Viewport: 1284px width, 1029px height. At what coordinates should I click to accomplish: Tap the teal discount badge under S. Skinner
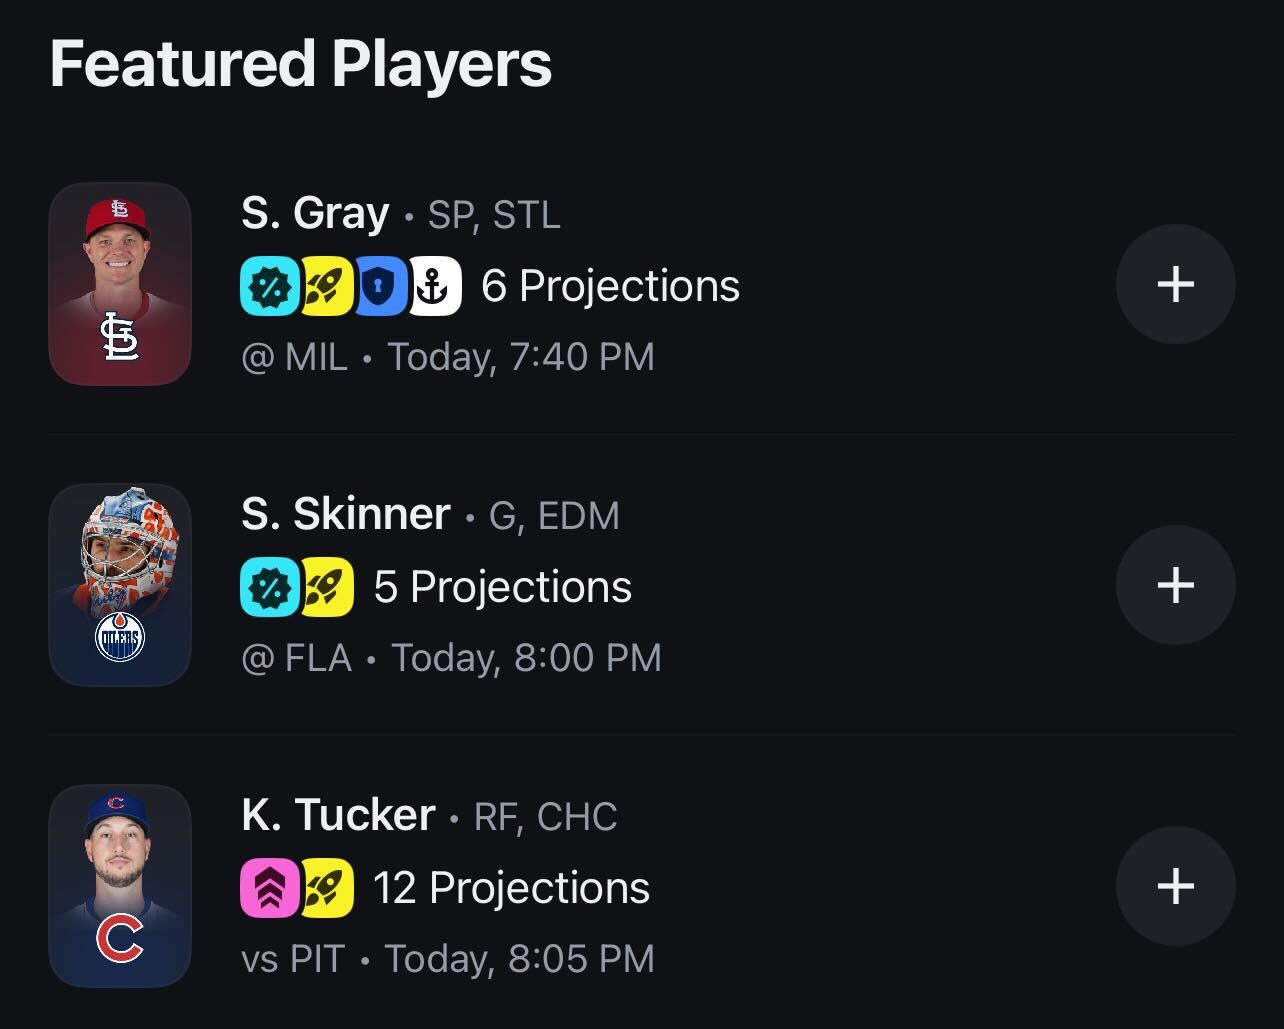[x=270, y=587]
